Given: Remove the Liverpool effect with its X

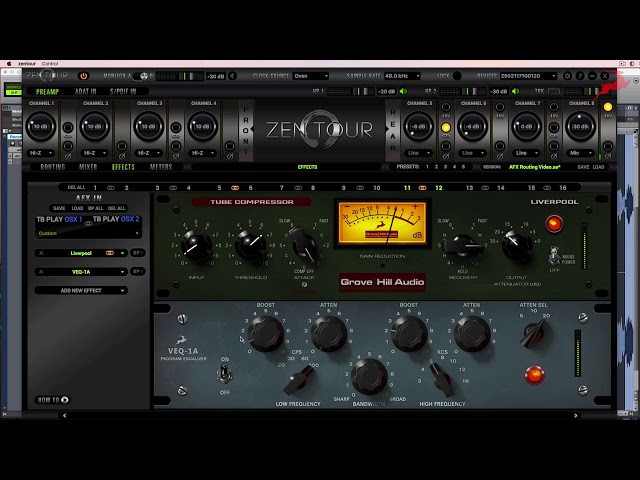Looking at the screenshot, I should (x=41, y=253).
